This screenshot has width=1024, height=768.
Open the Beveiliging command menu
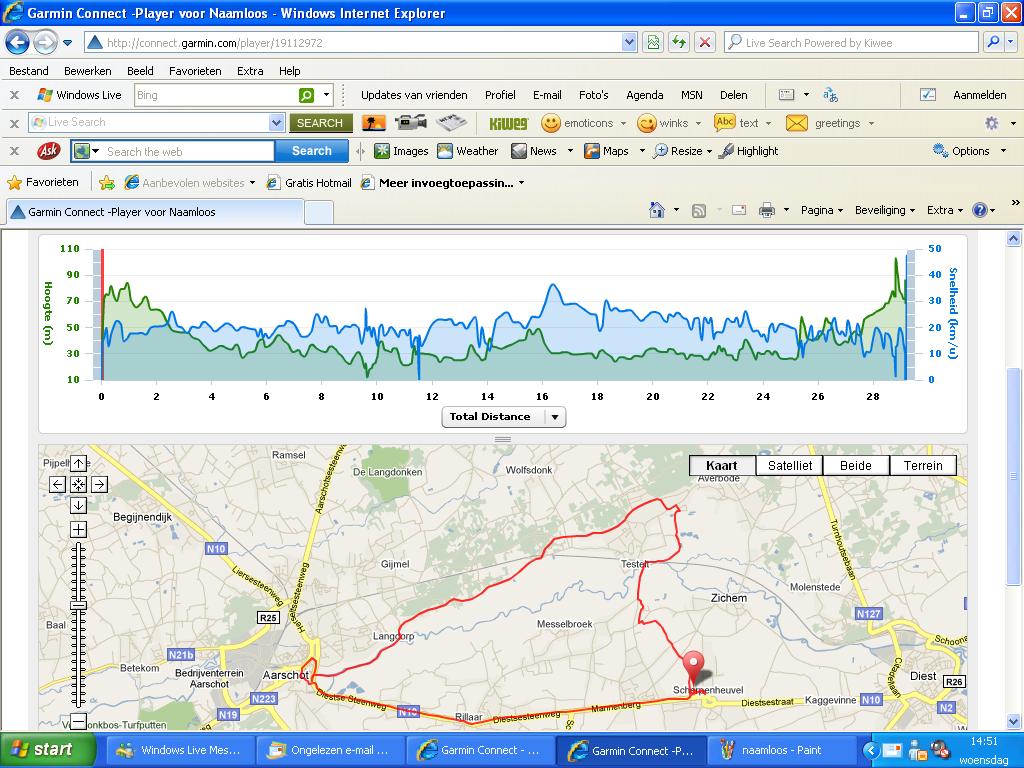pyautogui.click(x=885, y=210)
